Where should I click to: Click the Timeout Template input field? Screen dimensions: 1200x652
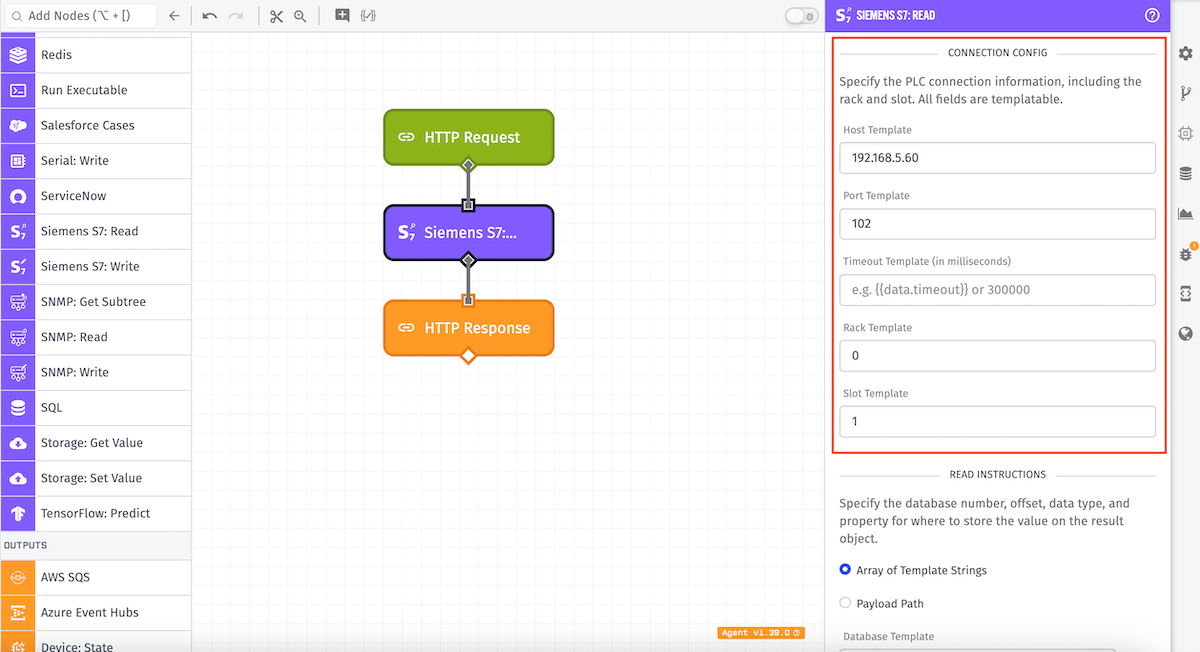point(997,290)
